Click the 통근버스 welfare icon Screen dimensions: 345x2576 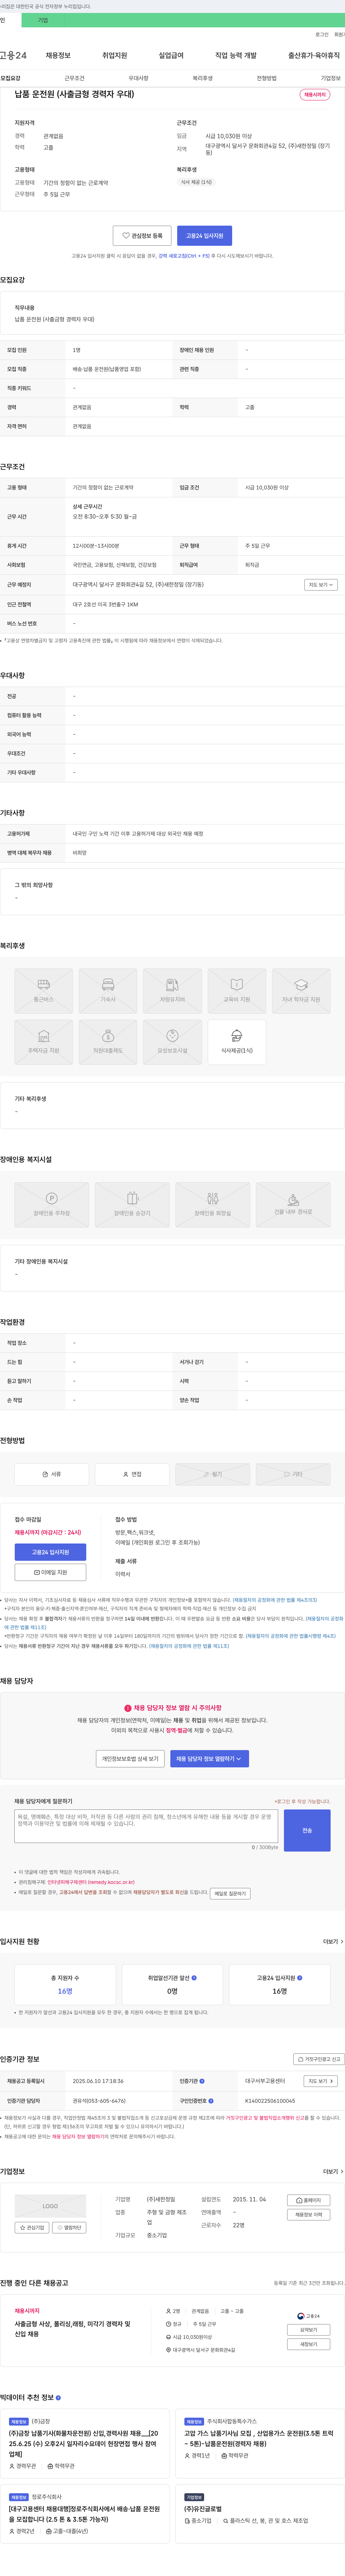coord(44,991)
